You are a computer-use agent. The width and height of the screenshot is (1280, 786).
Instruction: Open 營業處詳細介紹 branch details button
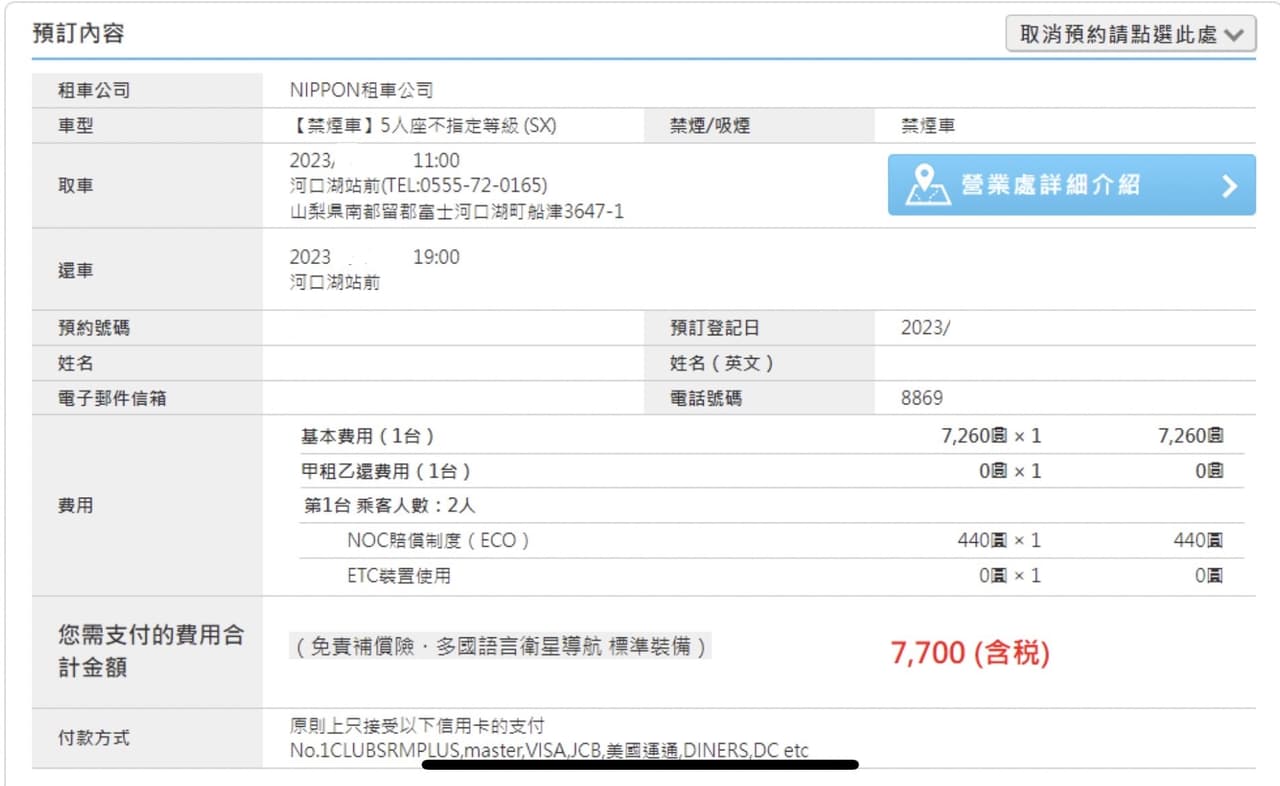[1071, 185]
